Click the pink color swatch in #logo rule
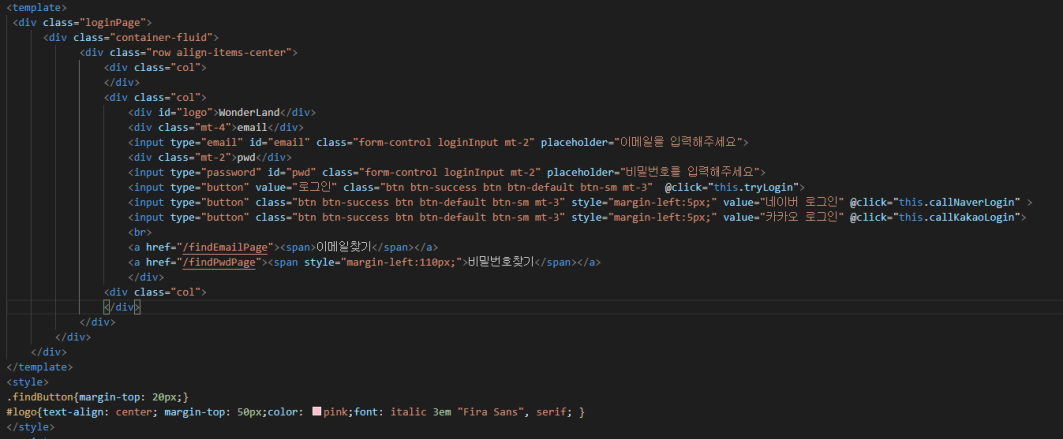 (x=317, y=412)
